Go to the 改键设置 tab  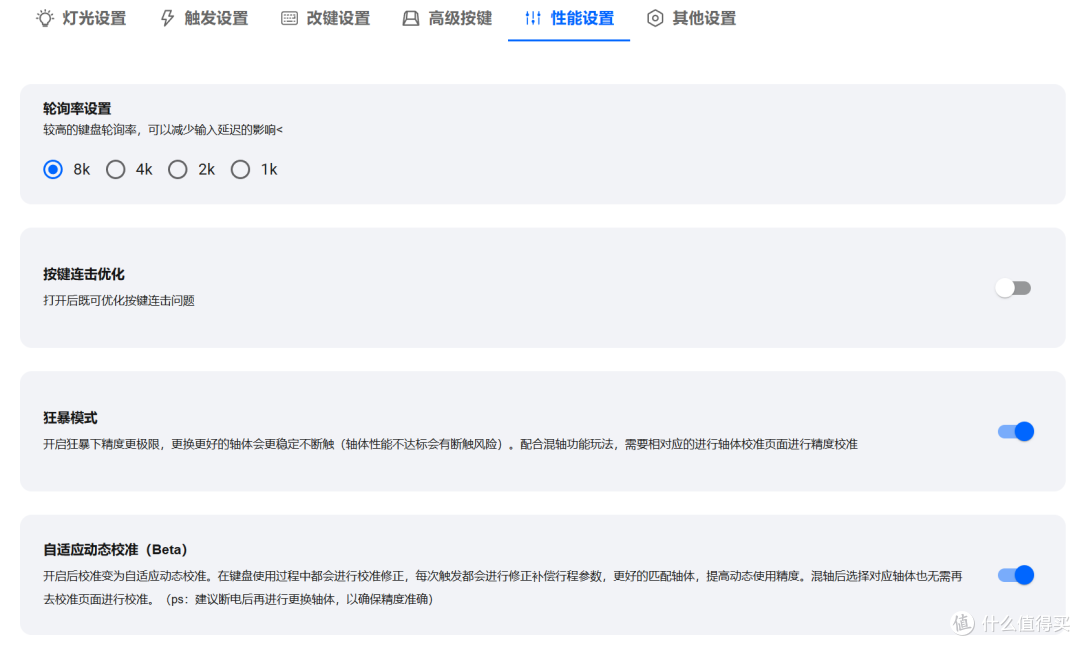pyautogui.click(x=326, y=19)
